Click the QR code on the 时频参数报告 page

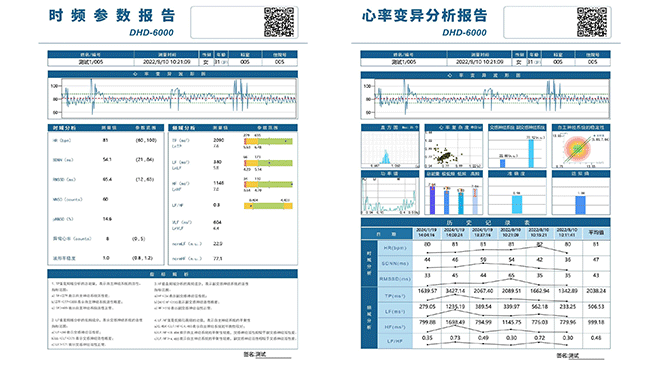click(x=279, y=22)
